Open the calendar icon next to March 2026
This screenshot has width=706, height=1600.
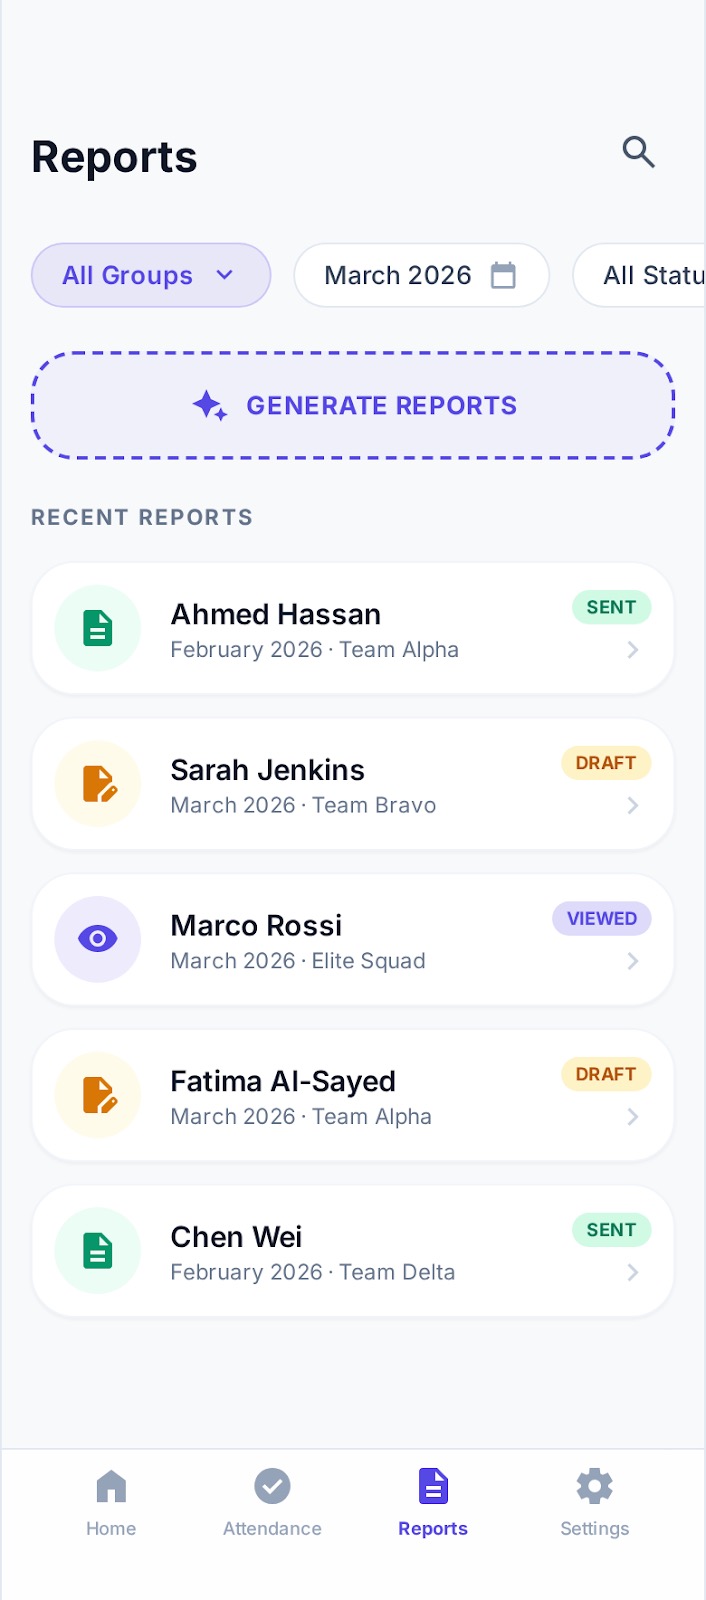[502, 275]
